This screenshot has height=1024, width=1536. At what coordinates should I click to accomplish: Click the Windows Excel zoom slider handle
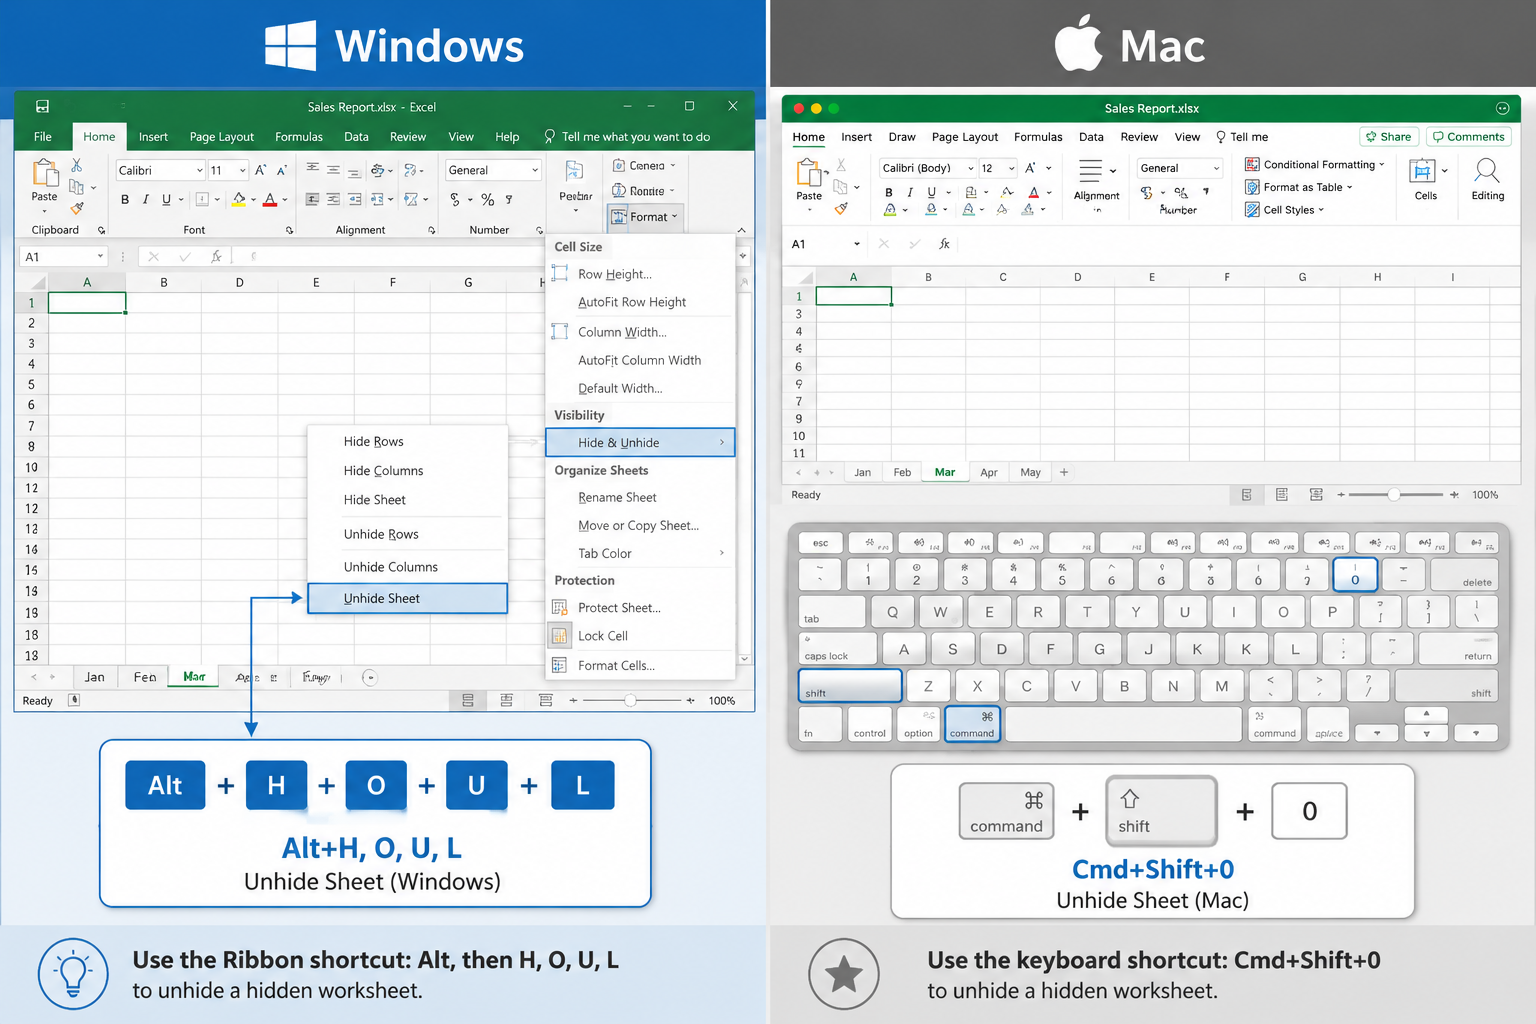coord(630,700)
